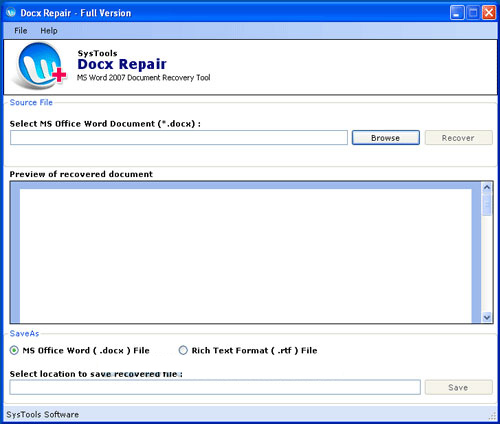Click the 'Docx Repair' product title text
The image size is (500, 424).
coord(122,64)
